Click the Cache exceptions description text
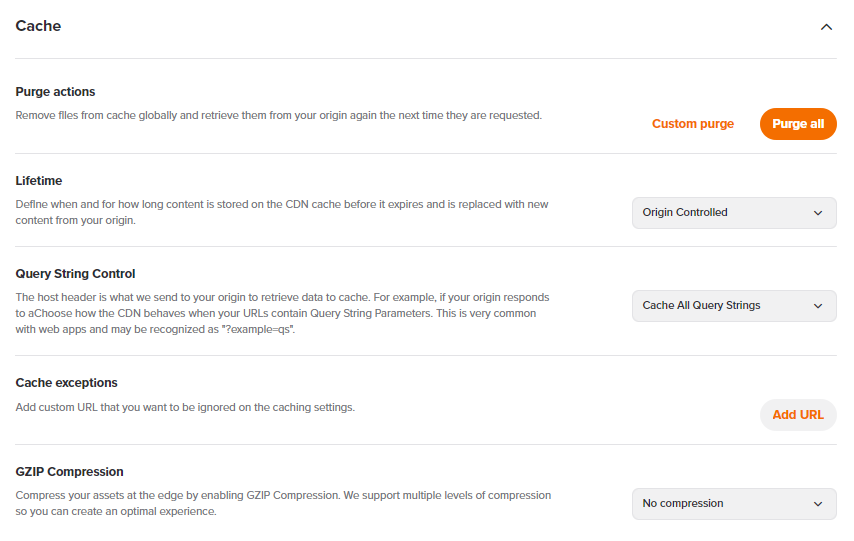854x541 pixels. 185,407
